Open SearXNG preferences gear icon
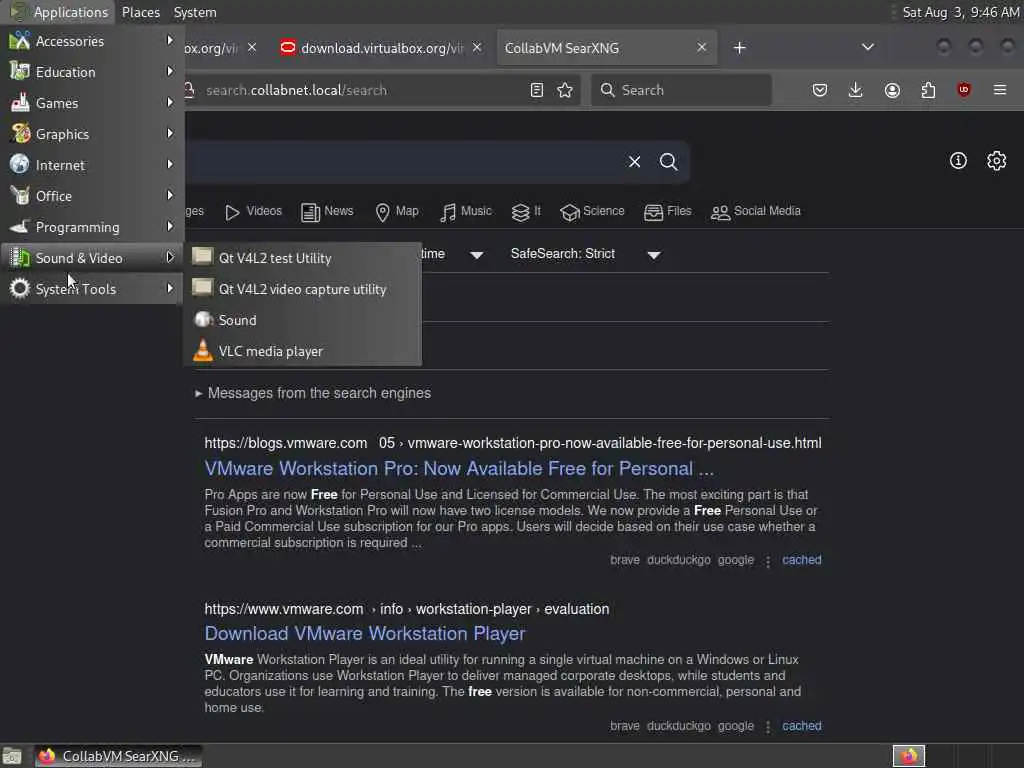1024x768 pixels. coord(997,161)
